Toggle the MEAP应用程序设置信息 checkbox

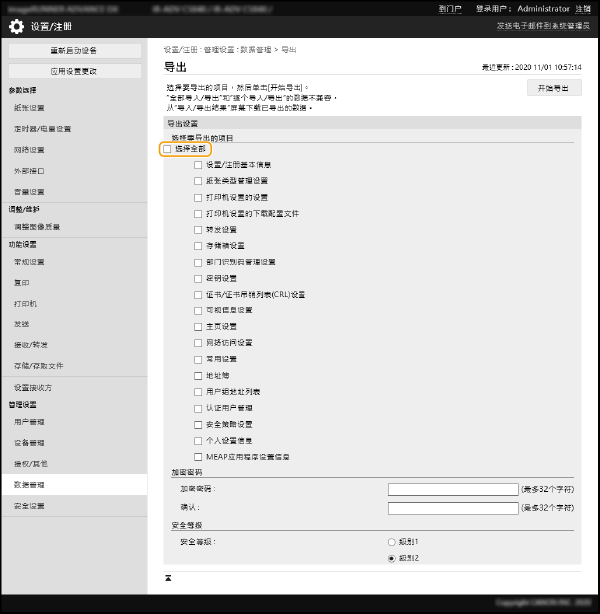pyautogui.click(x=198, y=456)
